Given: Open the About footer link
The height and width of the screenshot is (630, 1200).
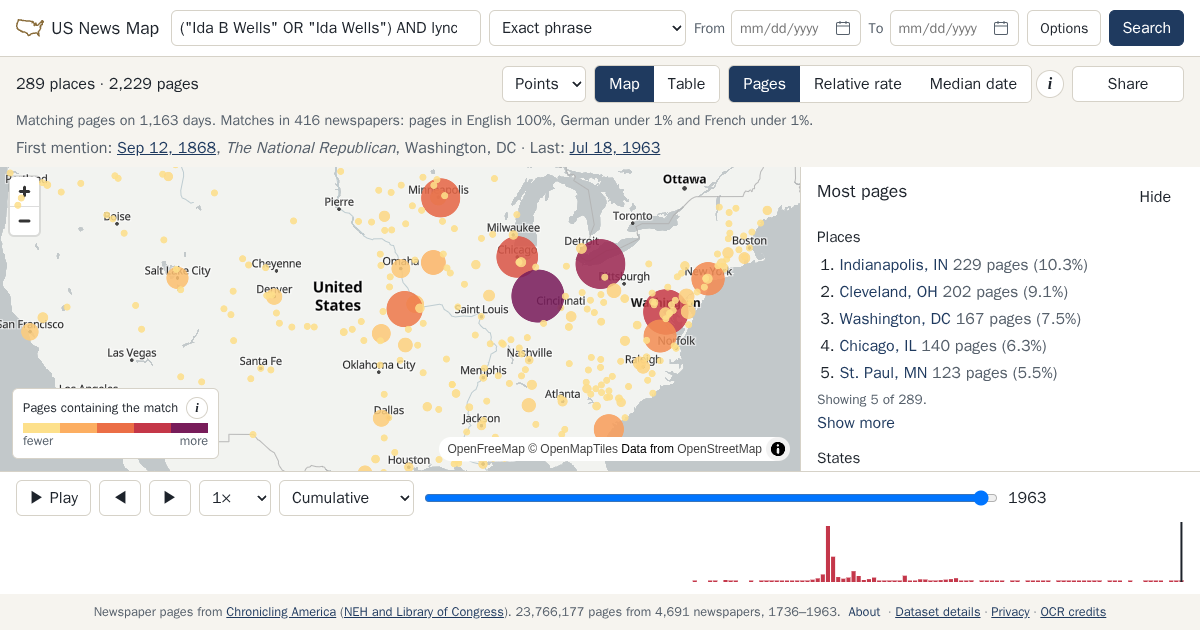Looking at the screenshot, I should [x=864, y=612].
